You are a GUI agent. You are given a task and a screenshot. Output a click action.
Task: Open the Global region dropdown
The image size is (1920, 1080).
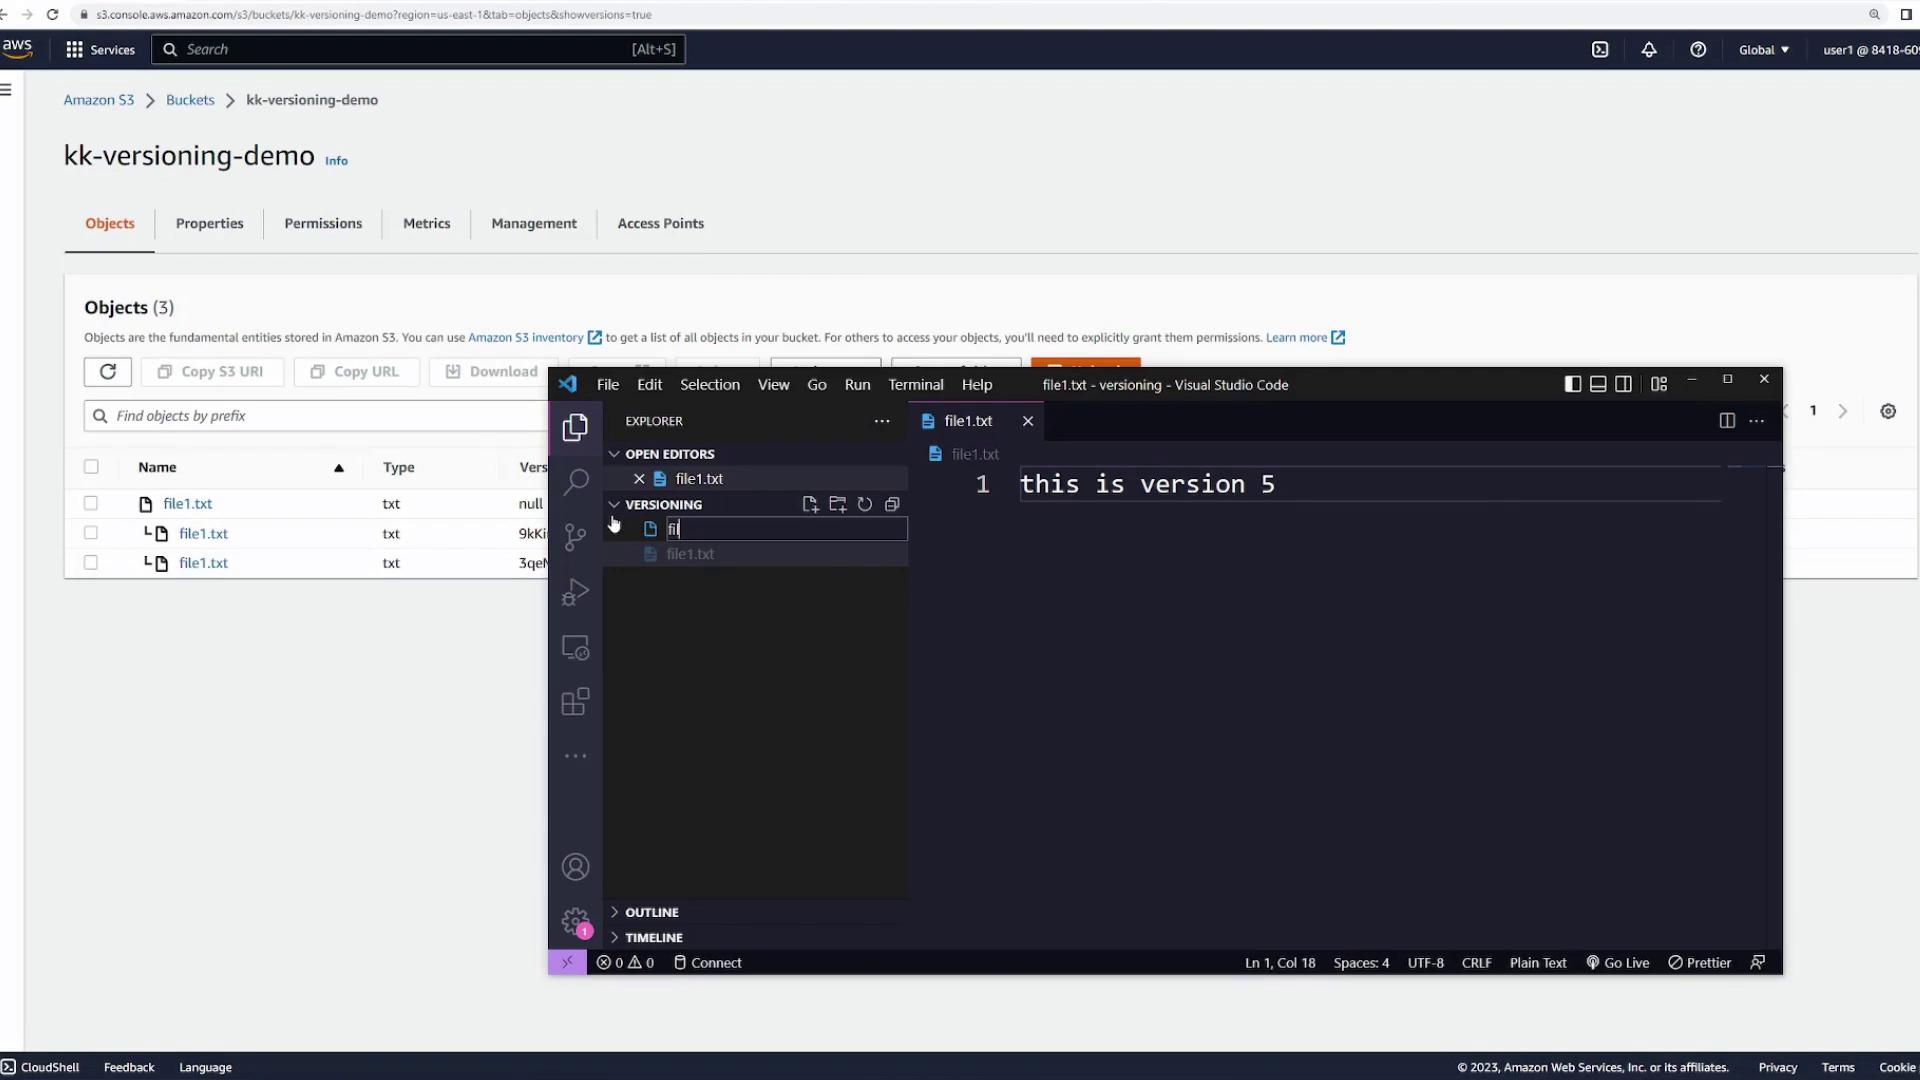(1764, 49)
